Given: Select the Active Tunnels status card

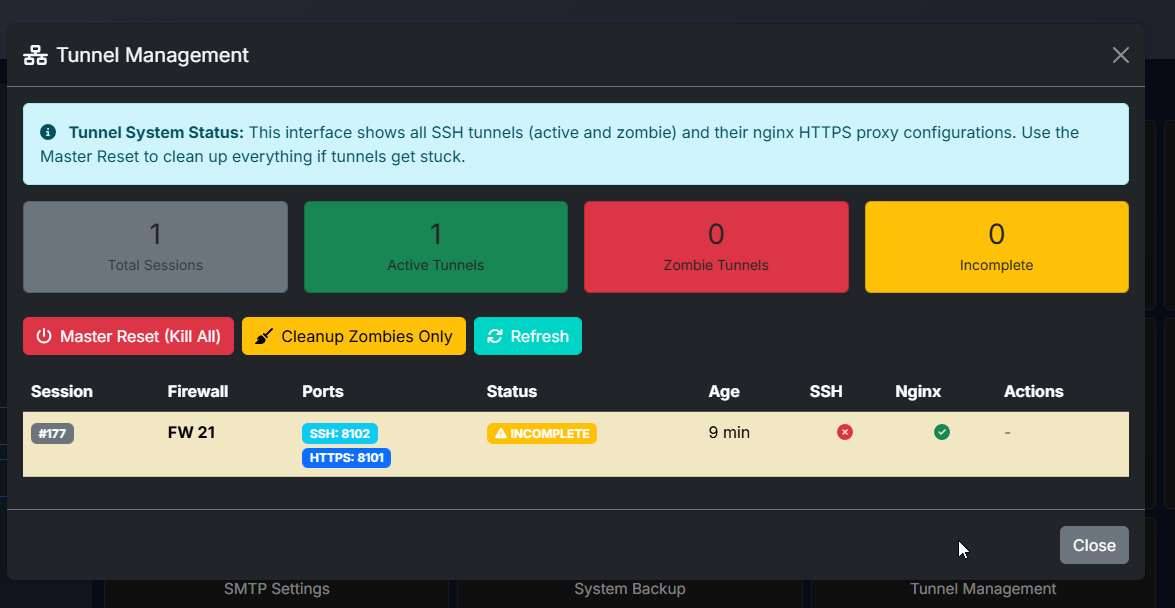Looking at the screenshot, I should (x=435, y=246).
